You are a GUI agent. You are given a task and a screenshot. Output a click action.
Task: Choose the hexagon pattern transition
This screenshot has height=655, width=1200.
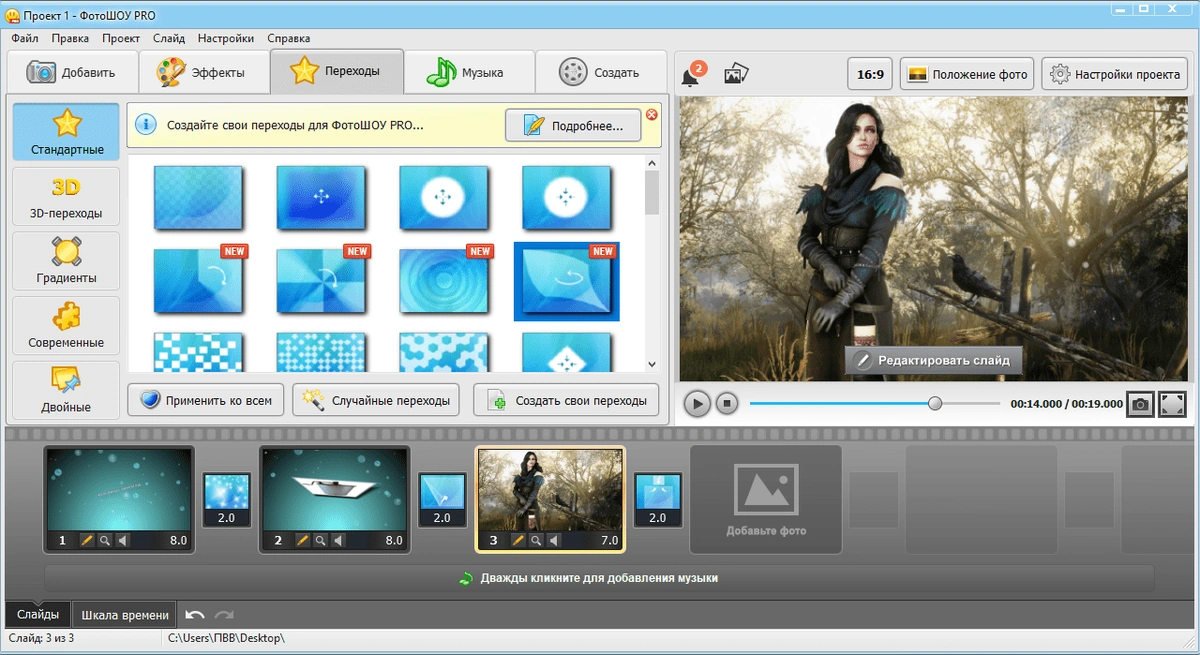pos(443,352)
